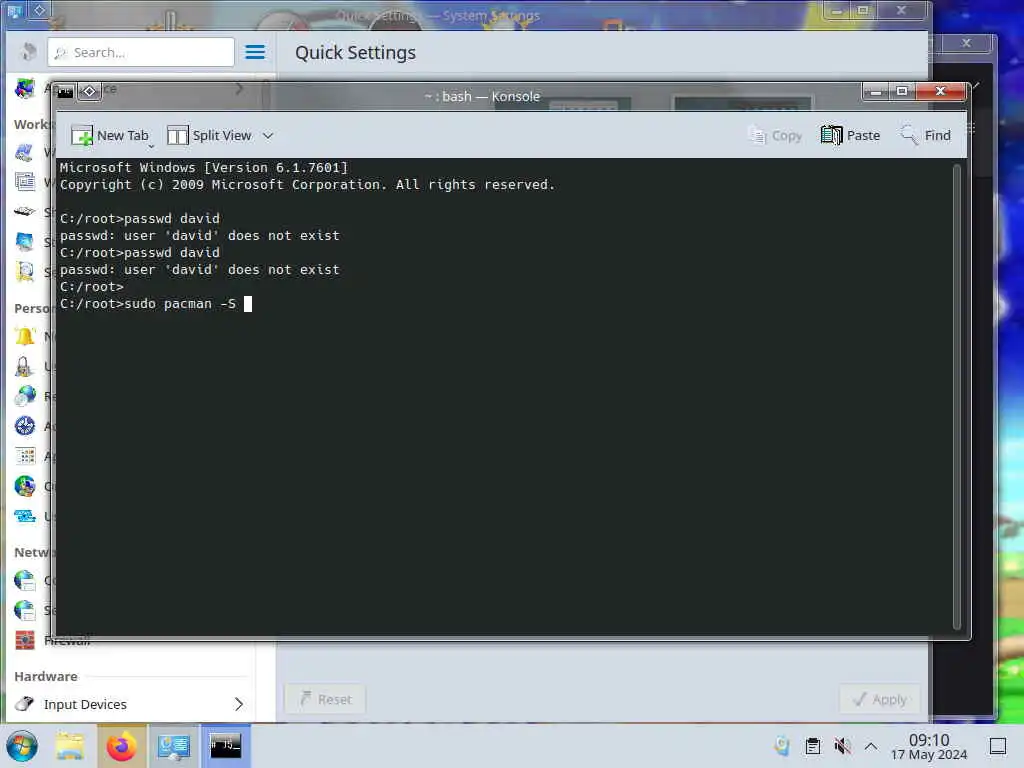Open the Accessibility icon in sidebar

[x=25, y=426]
